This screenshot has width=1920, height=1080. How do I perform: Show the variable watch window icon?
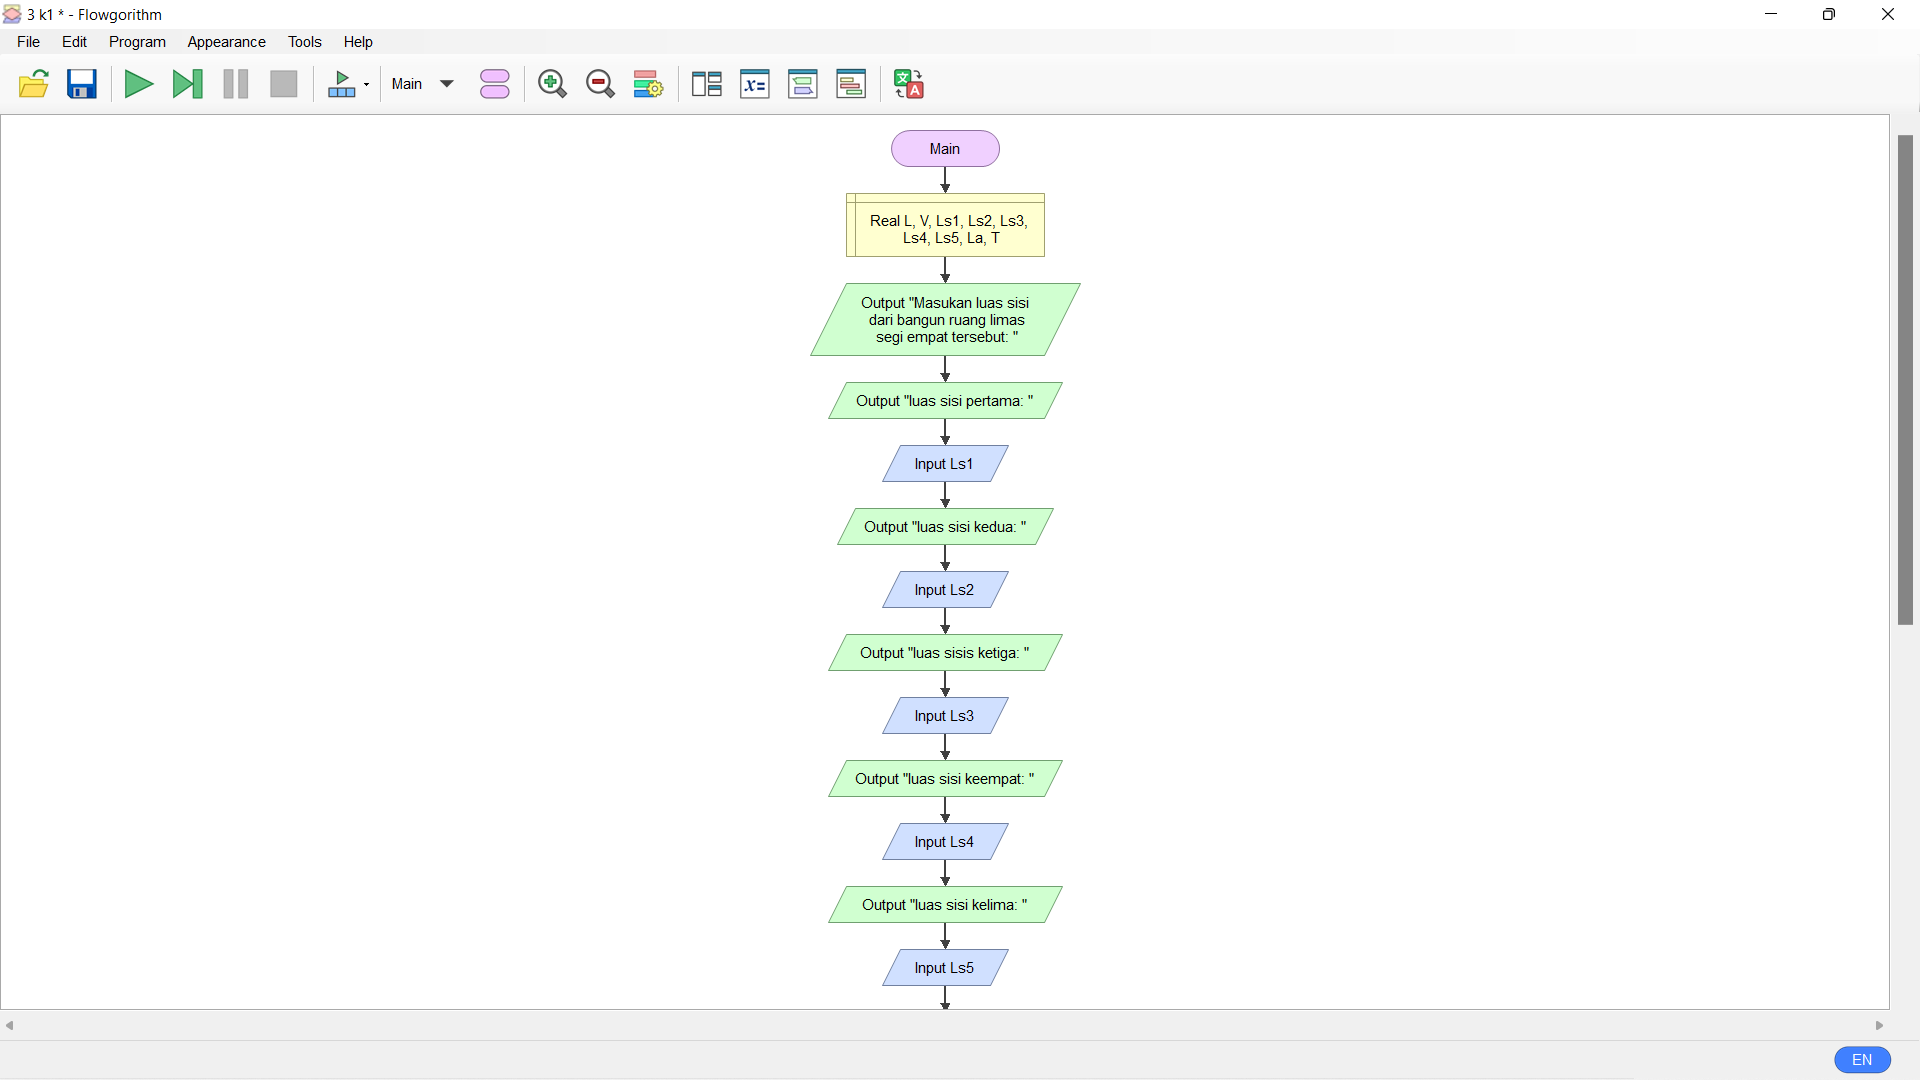click(755, 84)
